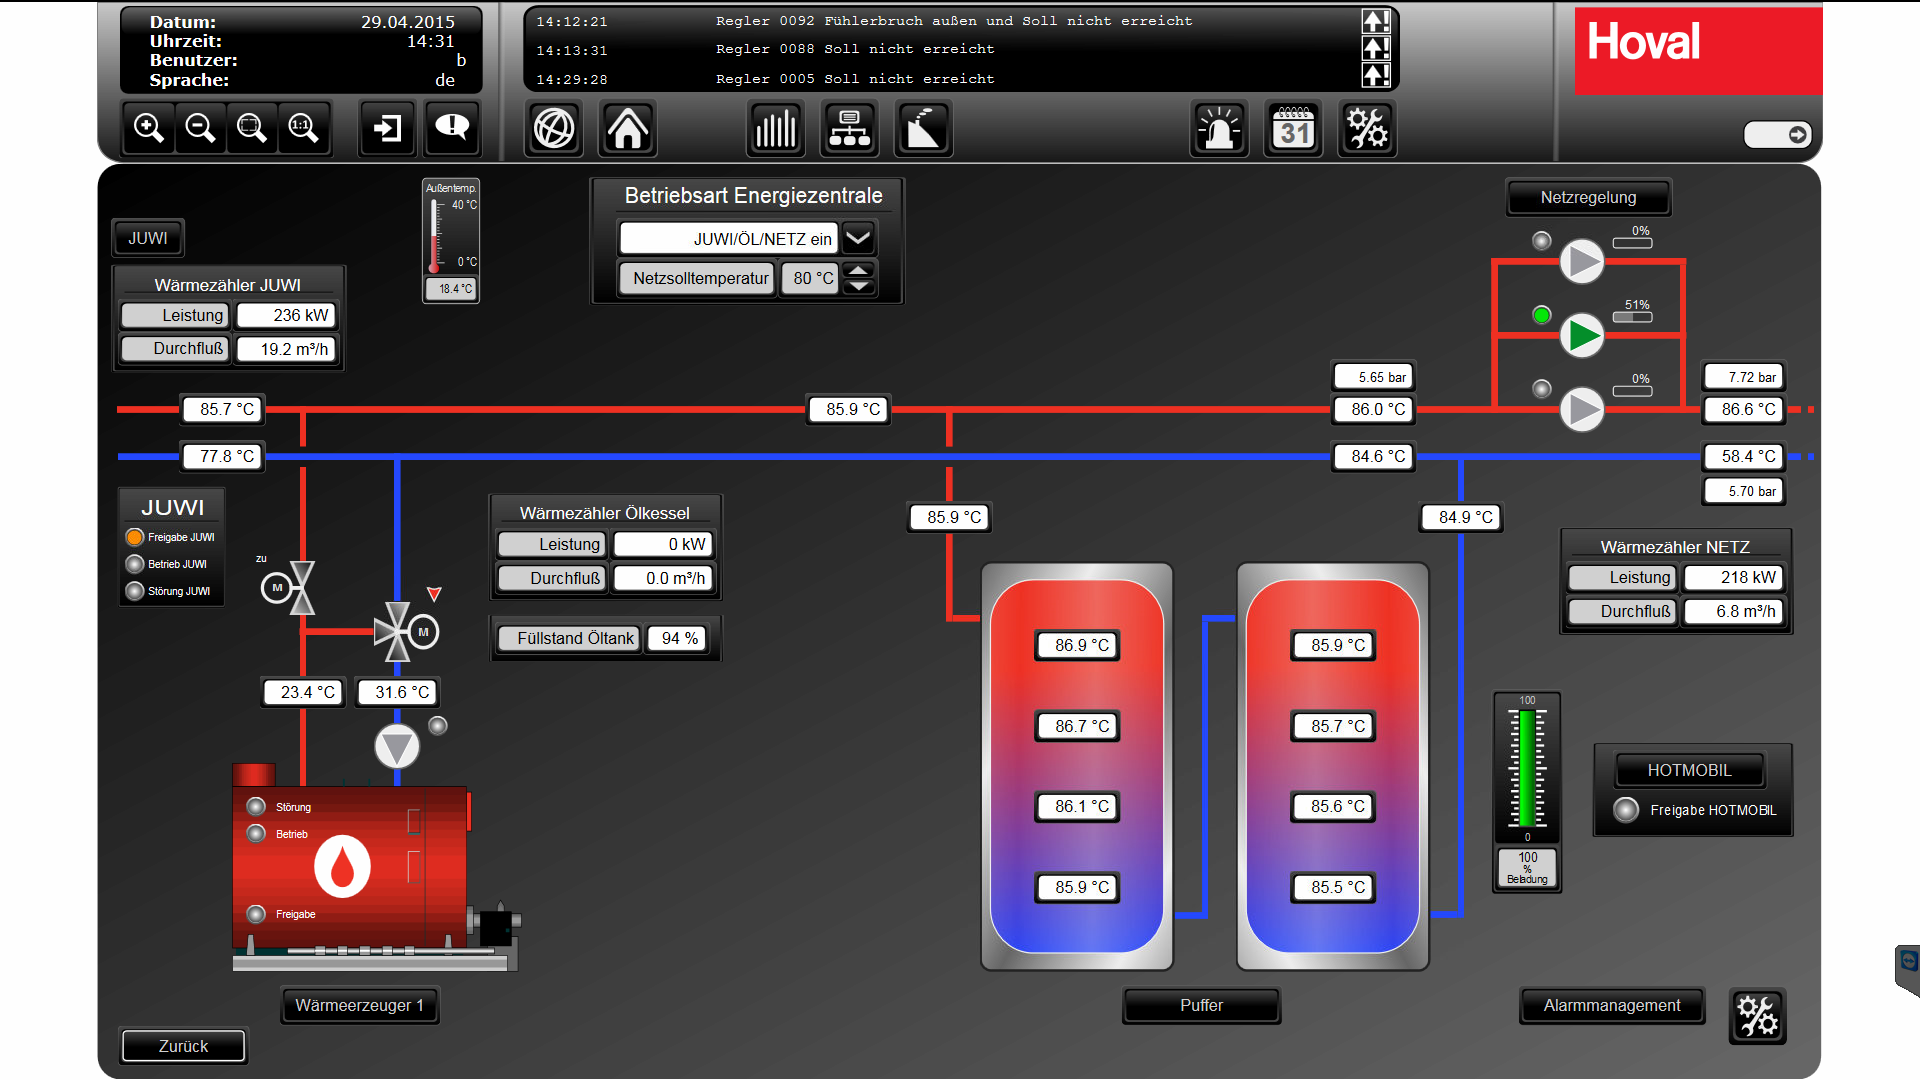Screen dimensions: 1920x1080
Task: Click the login arrow icon
Action: click(387, 128)
